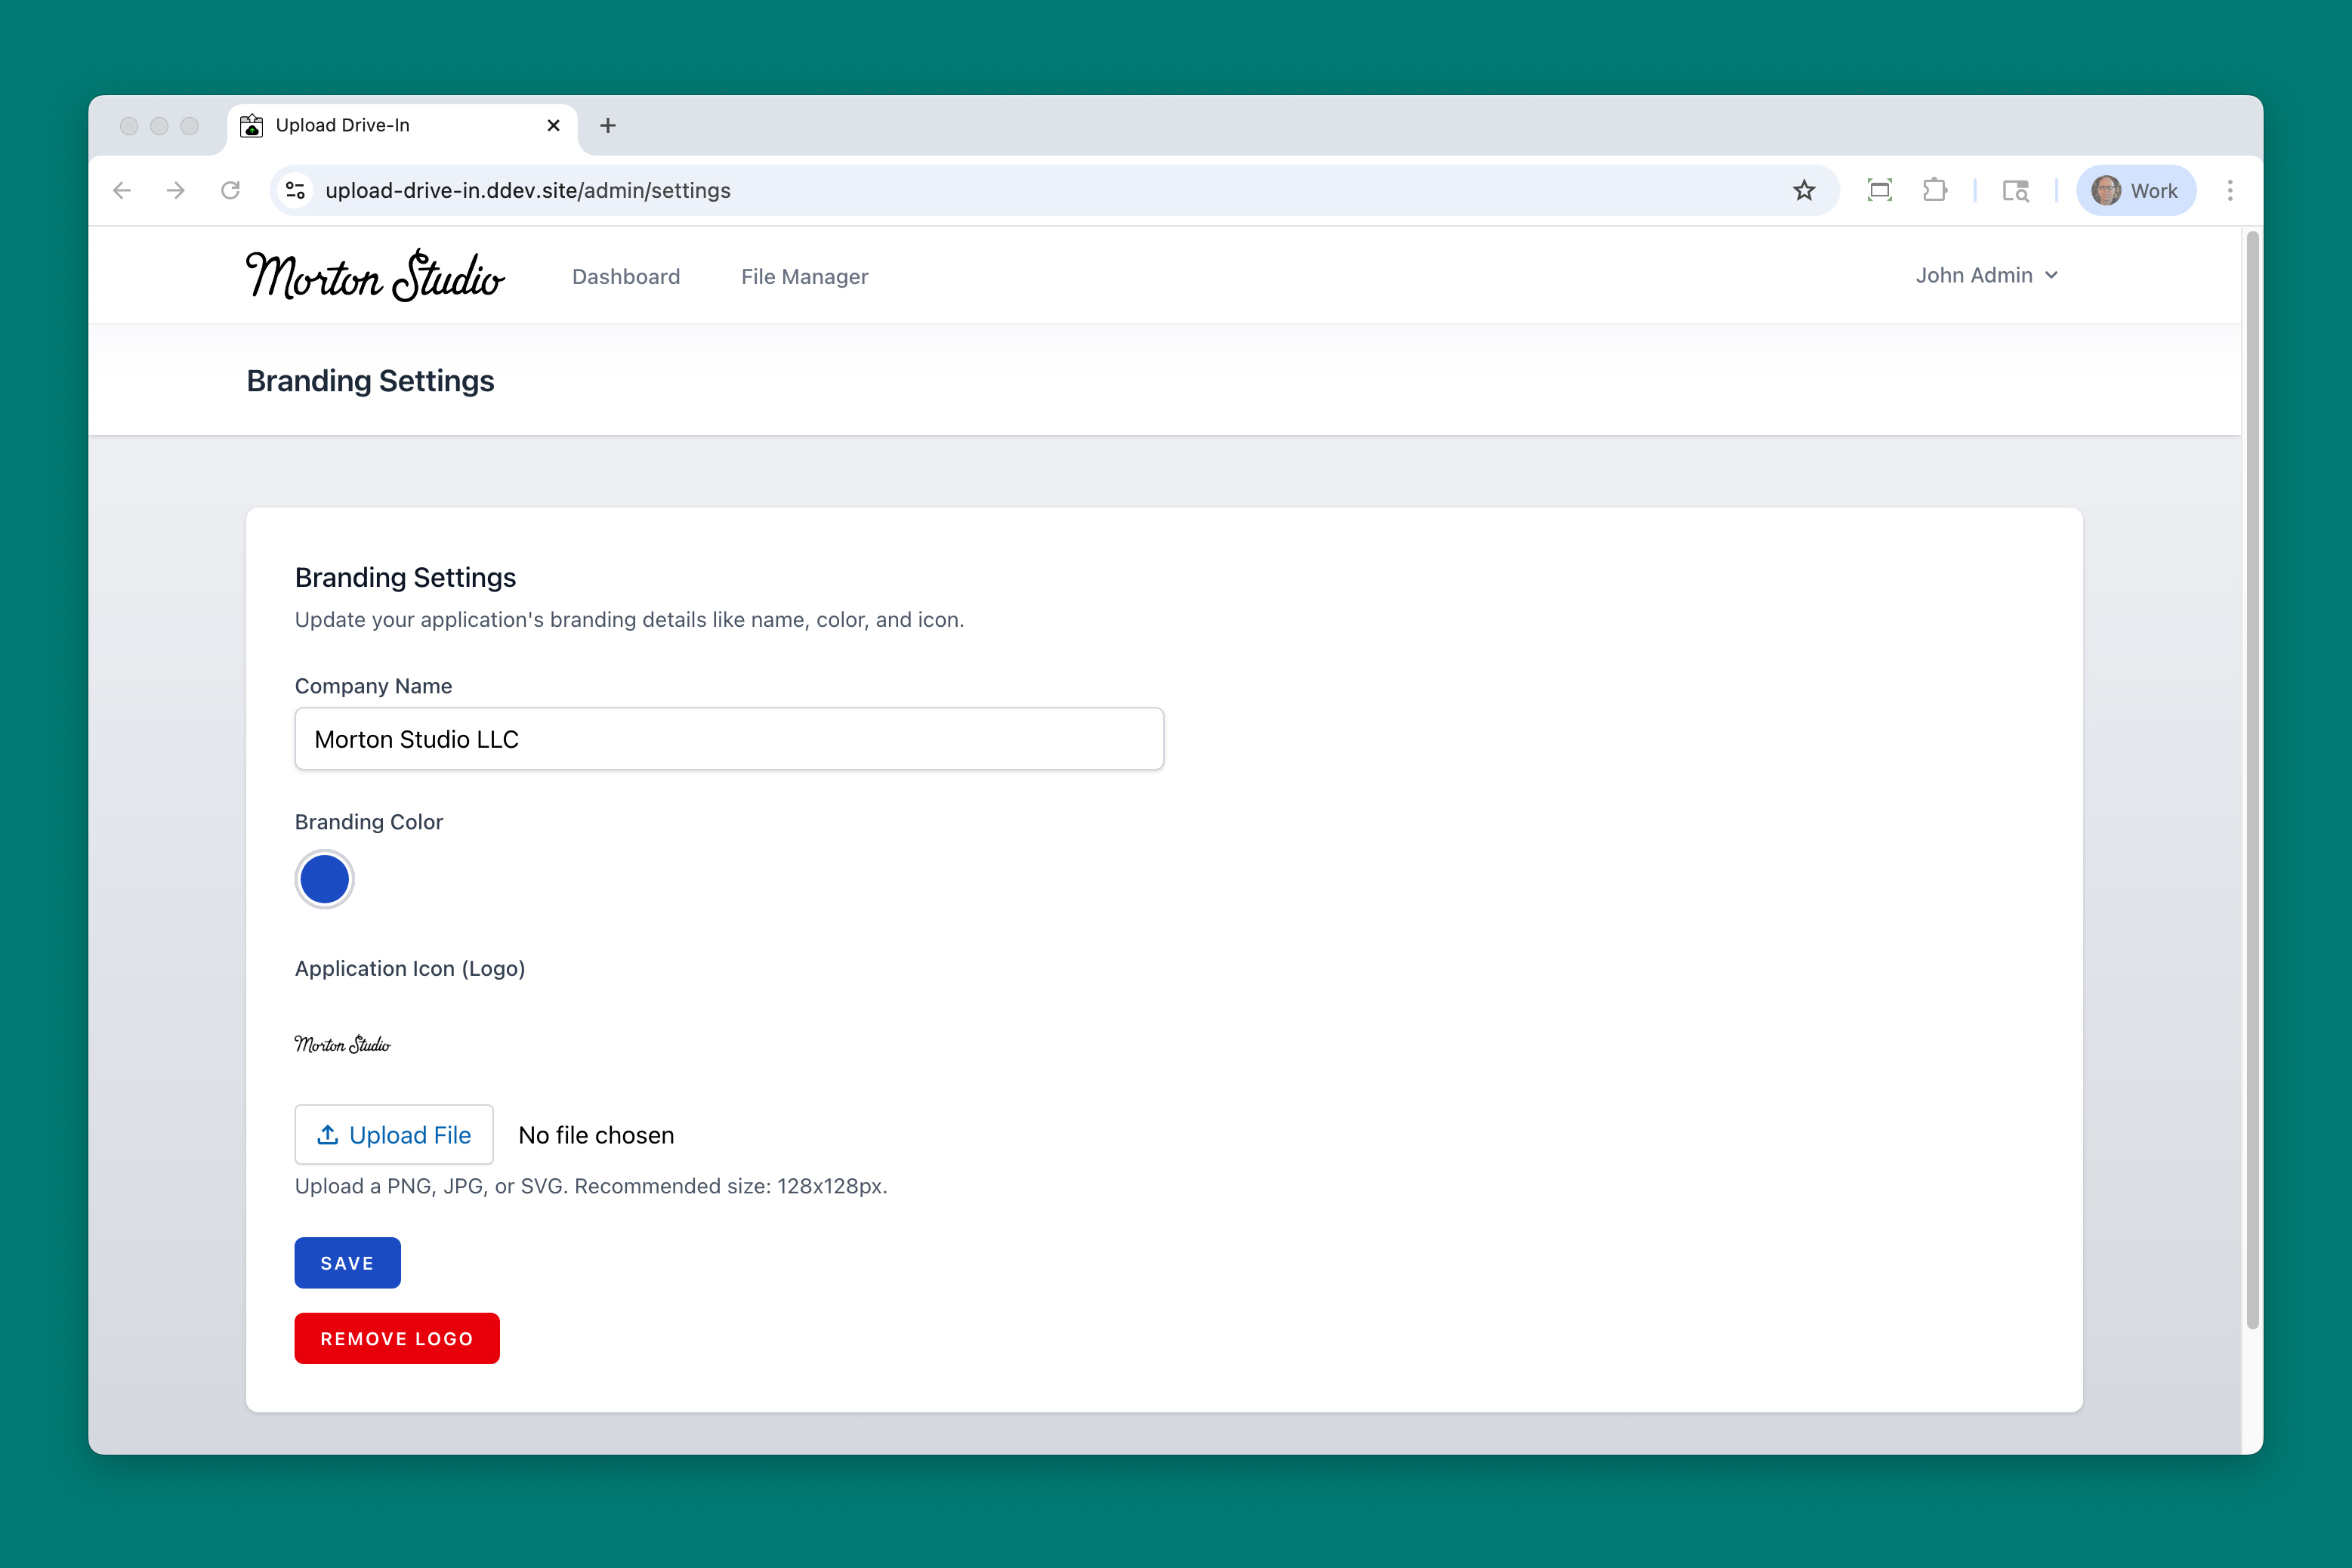Open the Work profile menu
2352x1568 pixels.
(2136, 190)
